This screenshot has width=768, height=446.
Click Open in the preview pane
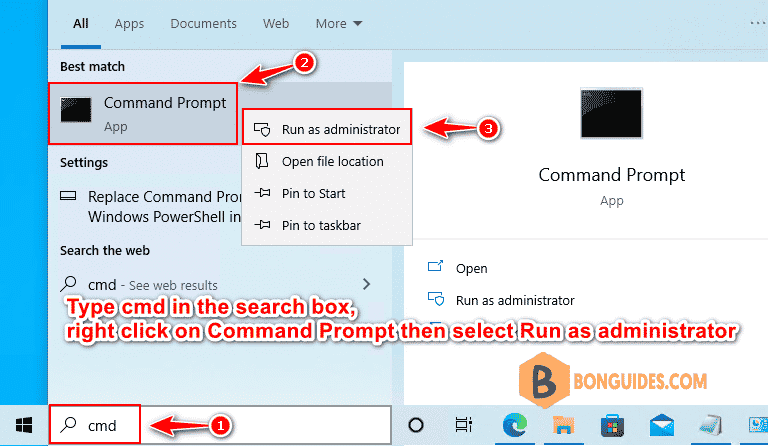471,268
